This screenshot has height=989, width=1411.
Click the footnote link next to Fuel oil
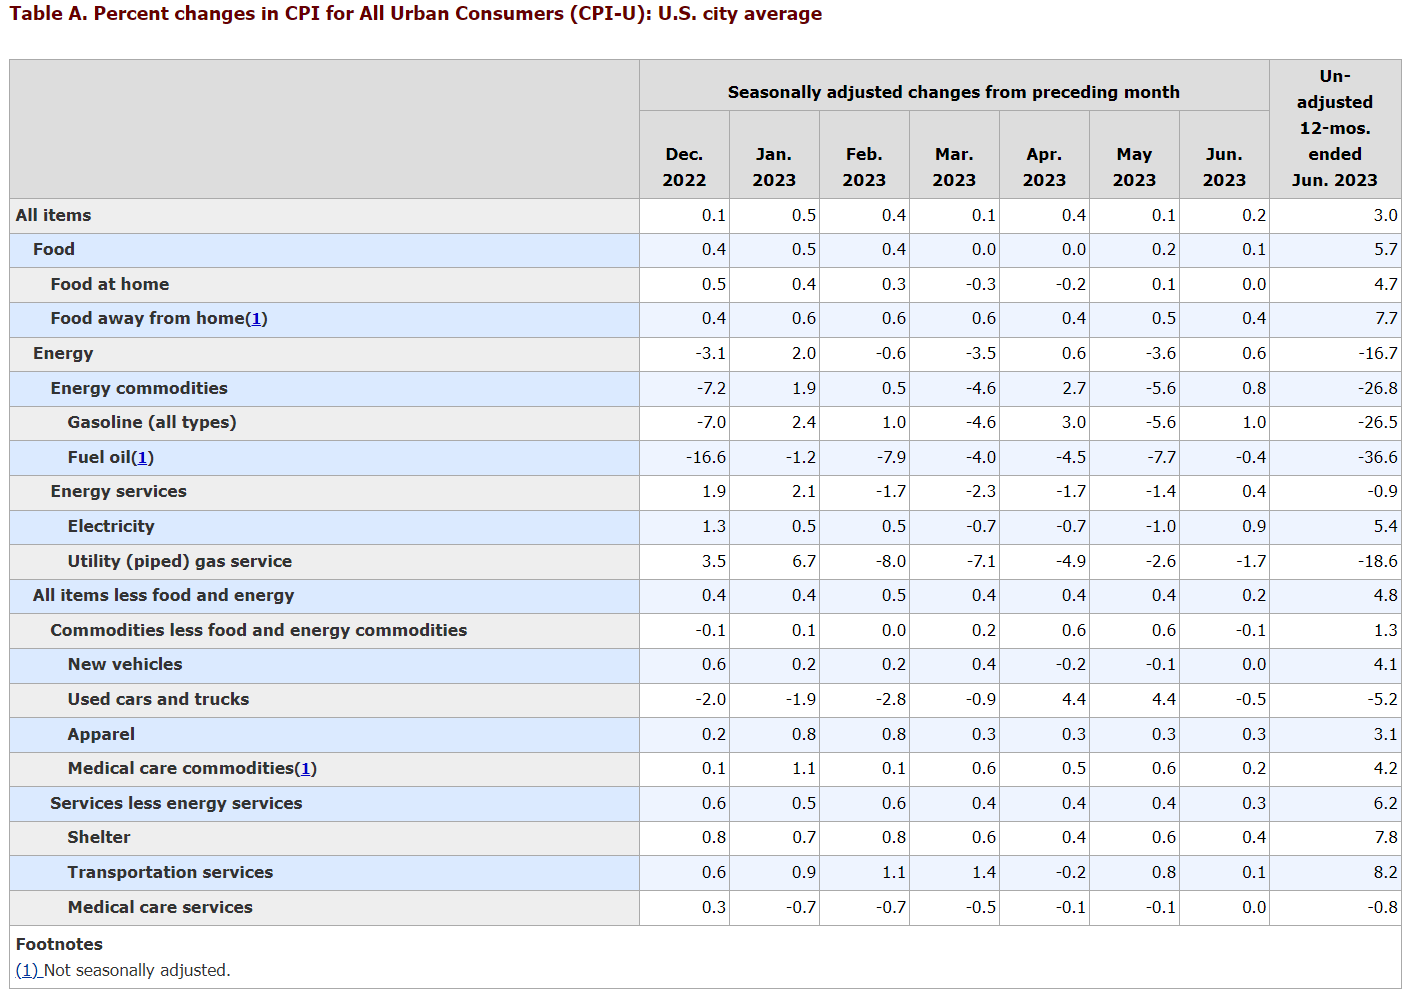(x=143, y=458)
